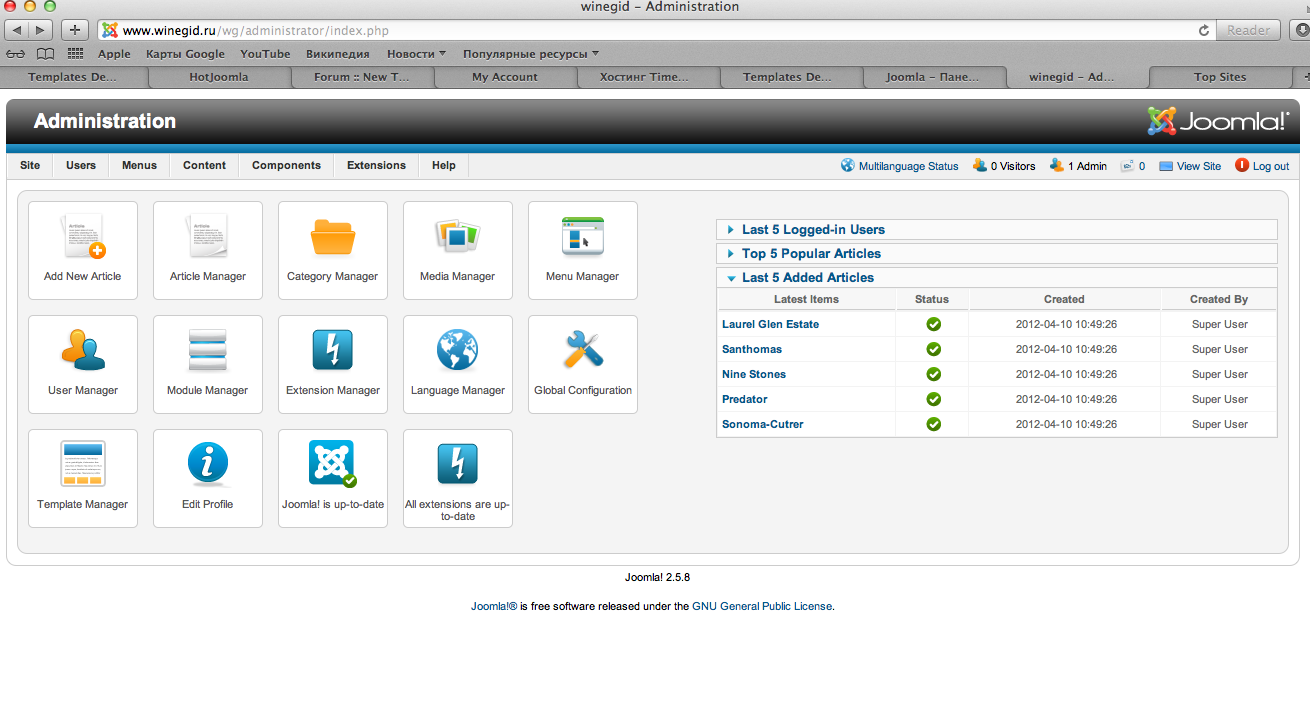Click the Википедия bookmark
1310x716 pixels.
click(338, 54)
